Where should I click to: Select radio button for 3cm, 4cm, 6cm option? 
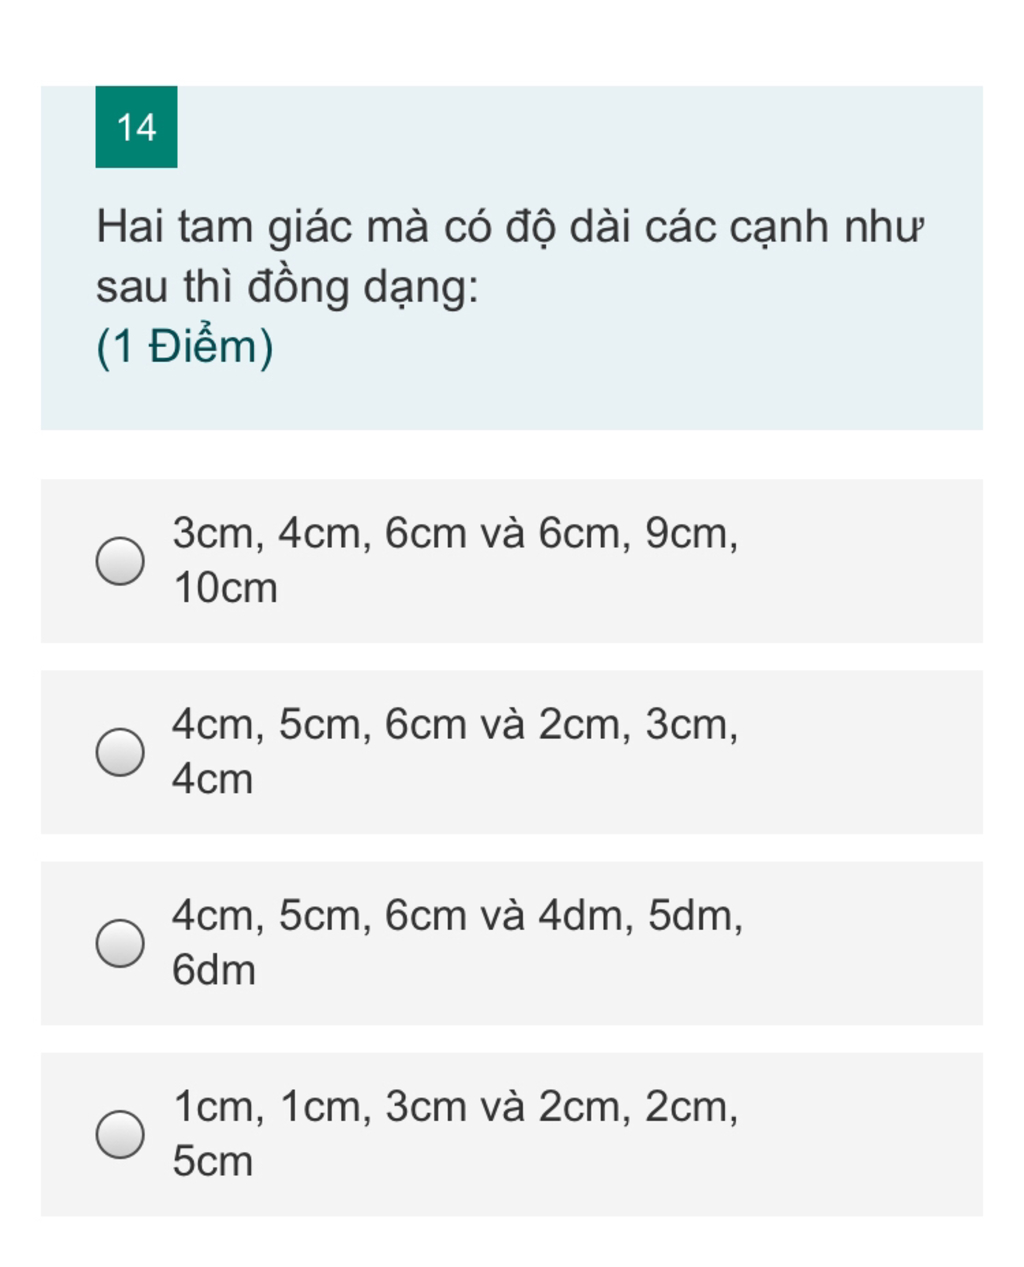click(x=120, y=560)
